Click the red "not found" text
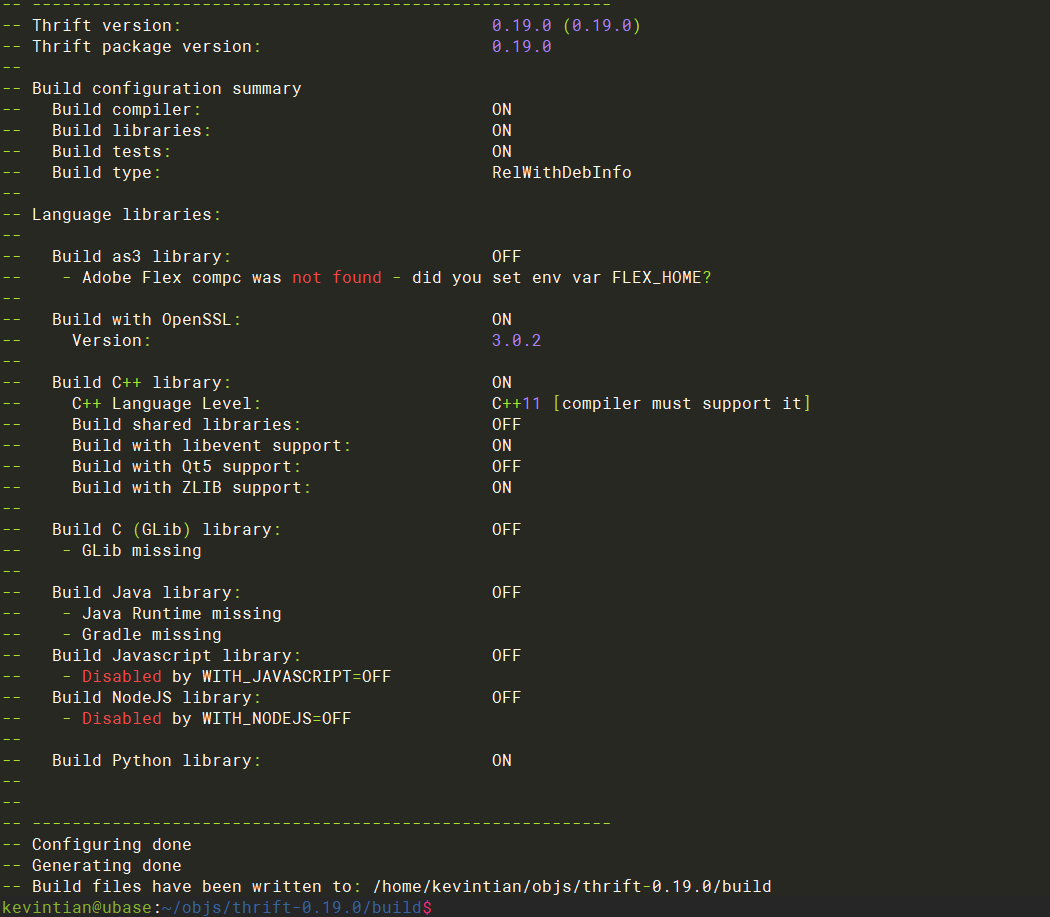This screenshot has height=917, width=1050. [x=336, y=277]
